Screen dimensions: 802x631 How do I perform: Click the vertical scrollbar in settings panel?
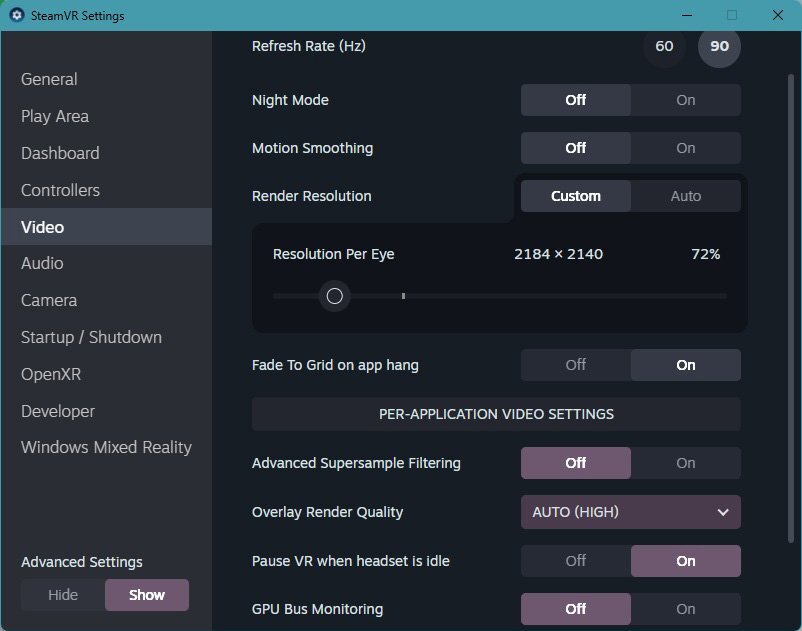(791, 308)
